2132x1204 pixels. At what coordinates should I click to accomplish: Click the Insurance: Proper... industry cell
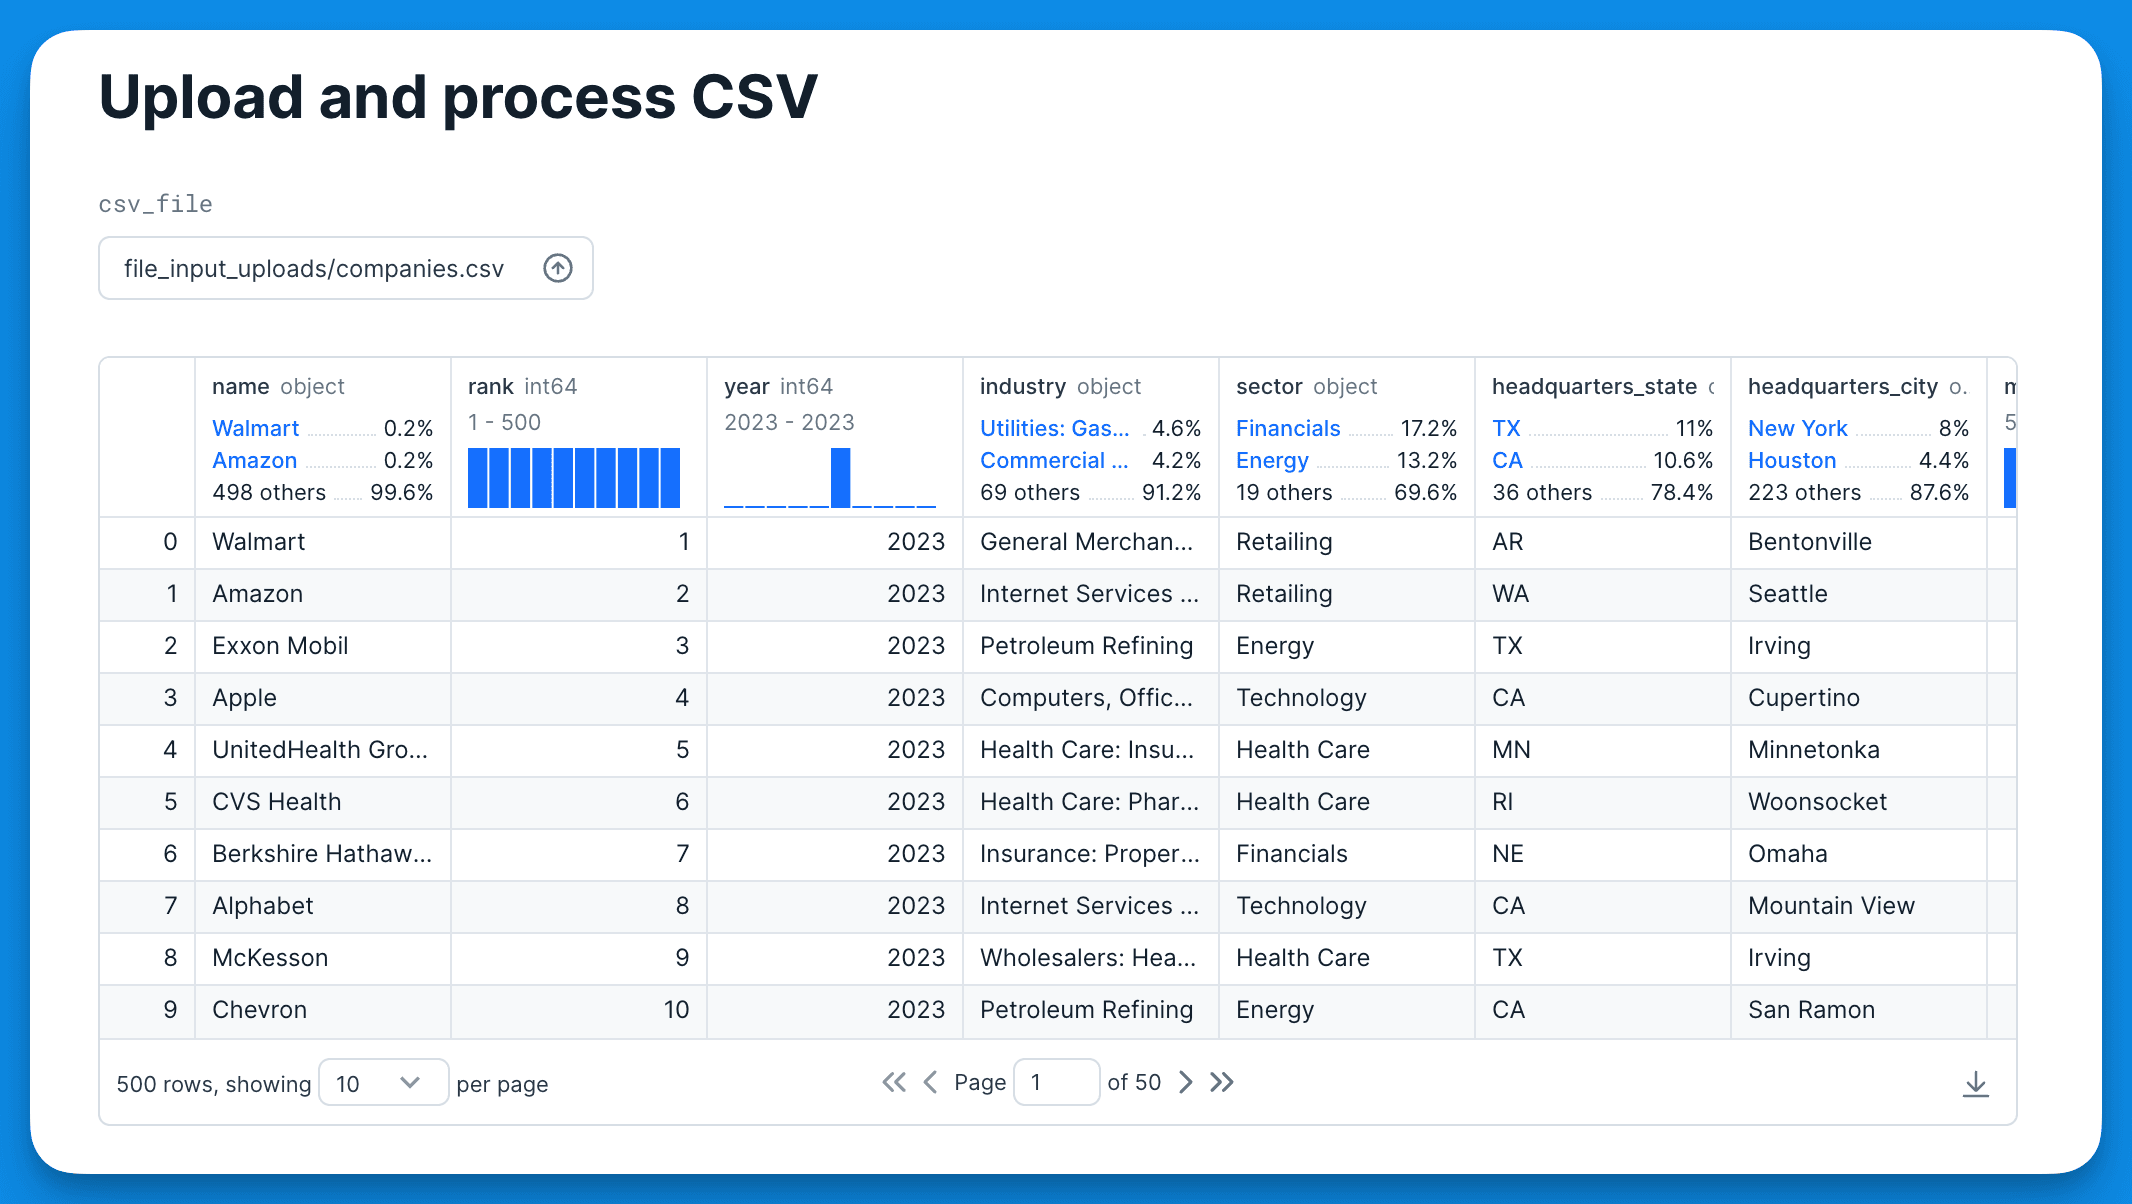coord(1091,854)
